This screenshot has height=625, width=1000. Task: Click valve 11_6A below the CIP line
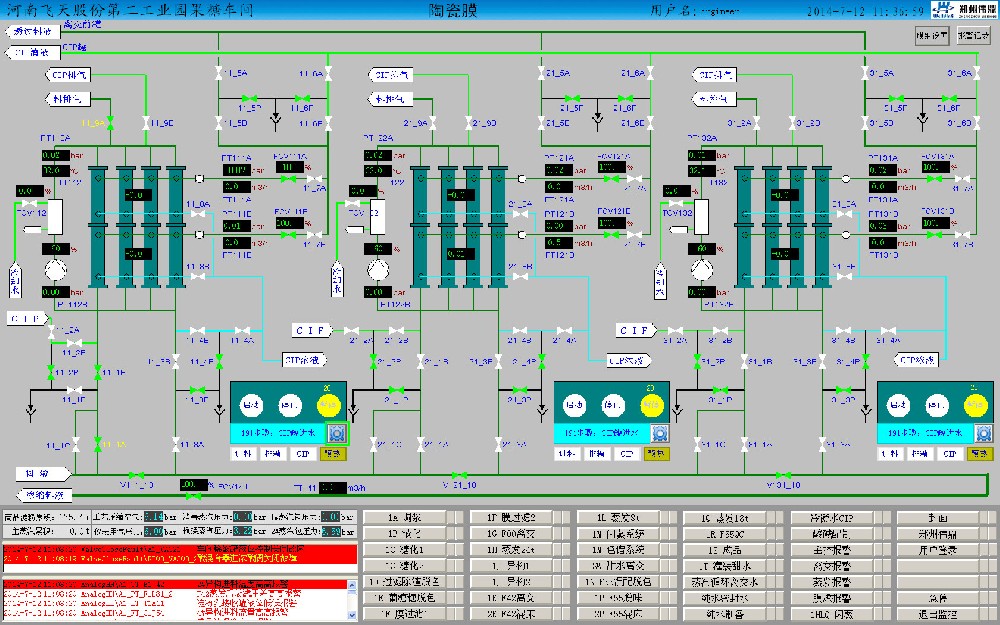(x=328, y=73)
